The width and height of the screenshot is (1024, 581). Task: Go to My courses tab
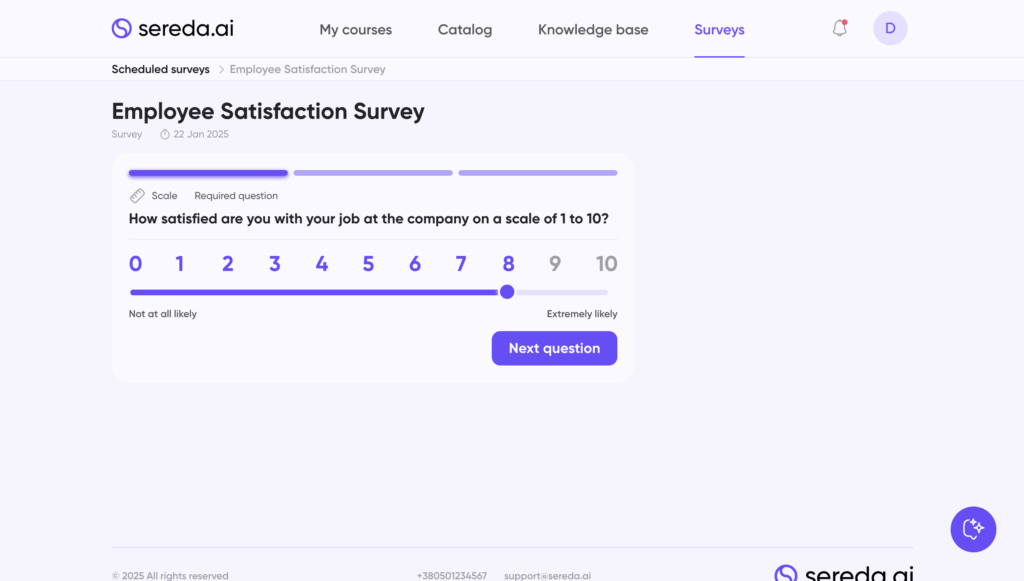point(356,30)
